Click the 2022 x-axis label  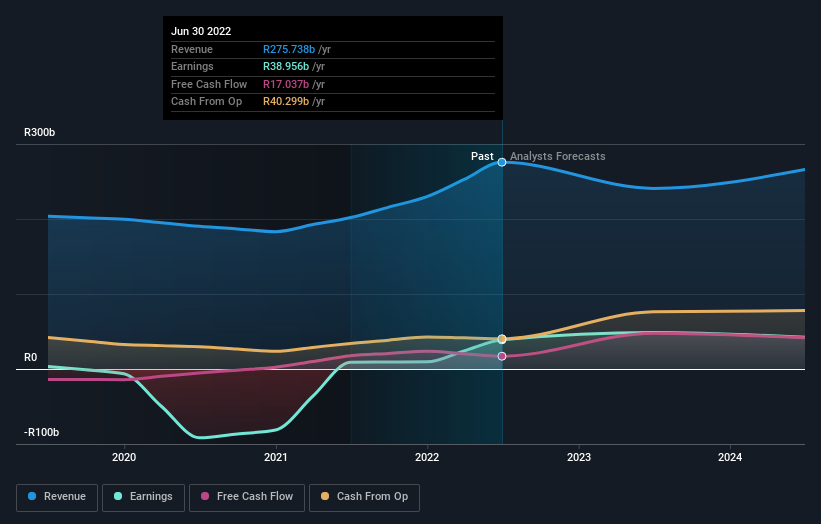pos(427,457)
